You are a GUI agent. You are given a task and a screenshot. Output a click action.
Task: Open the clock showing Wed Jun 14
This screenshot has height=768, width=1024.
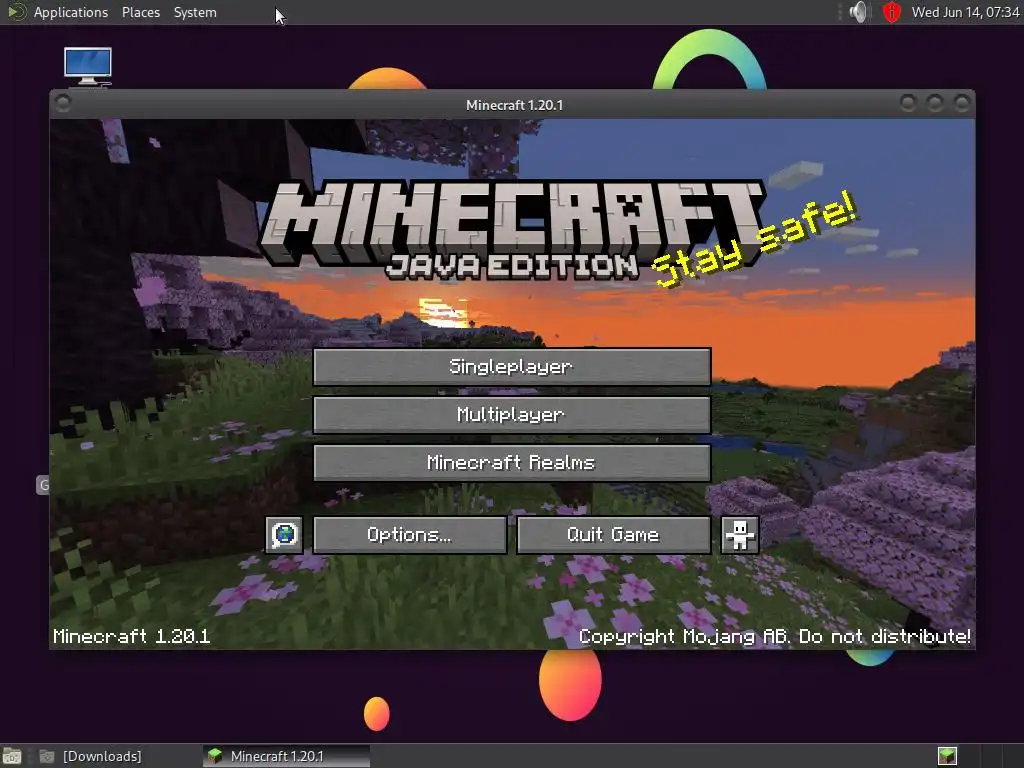(965, 12)
